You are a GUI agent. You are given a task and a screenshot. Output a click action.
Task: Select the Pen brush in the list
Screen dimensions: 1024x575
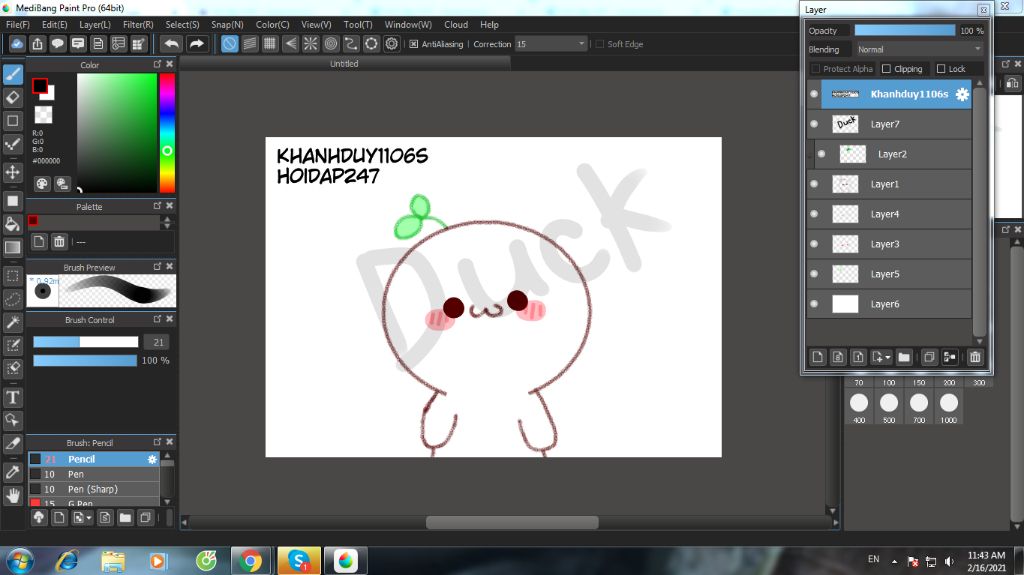click(94, 474)
